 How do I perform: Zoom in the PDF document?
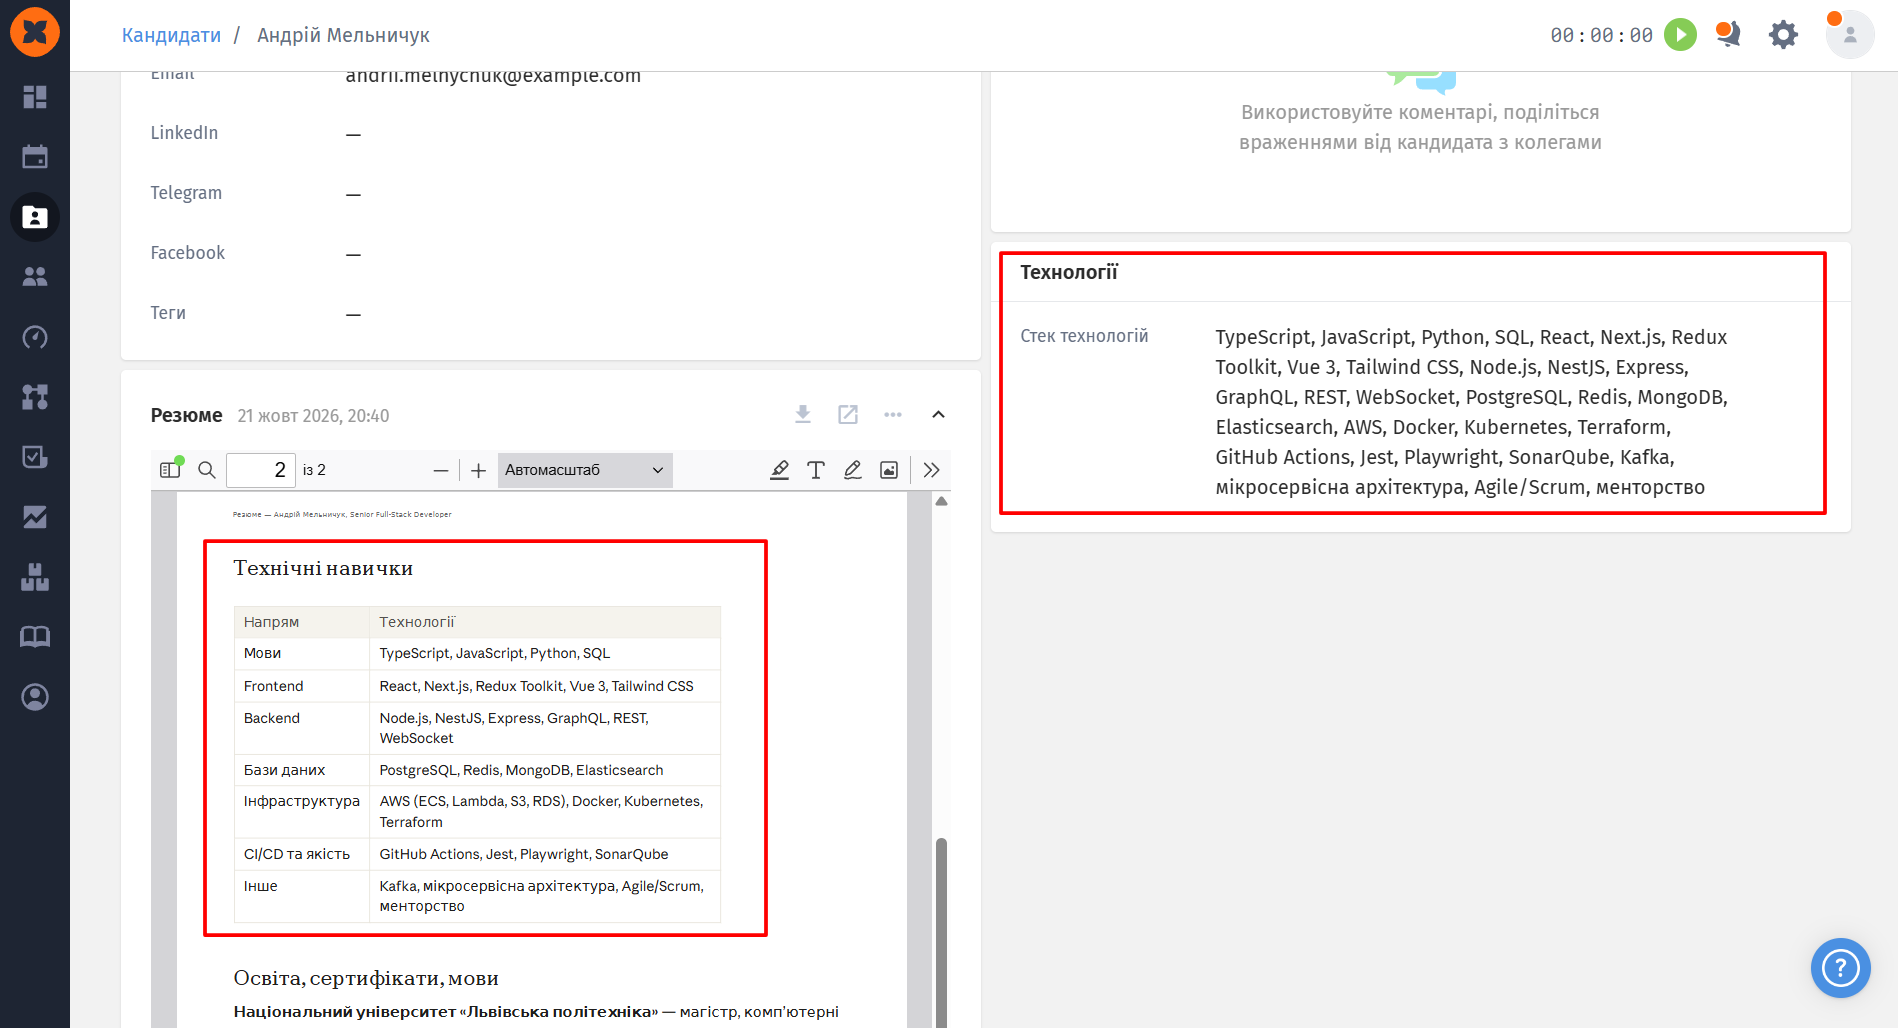coord(479,470)
